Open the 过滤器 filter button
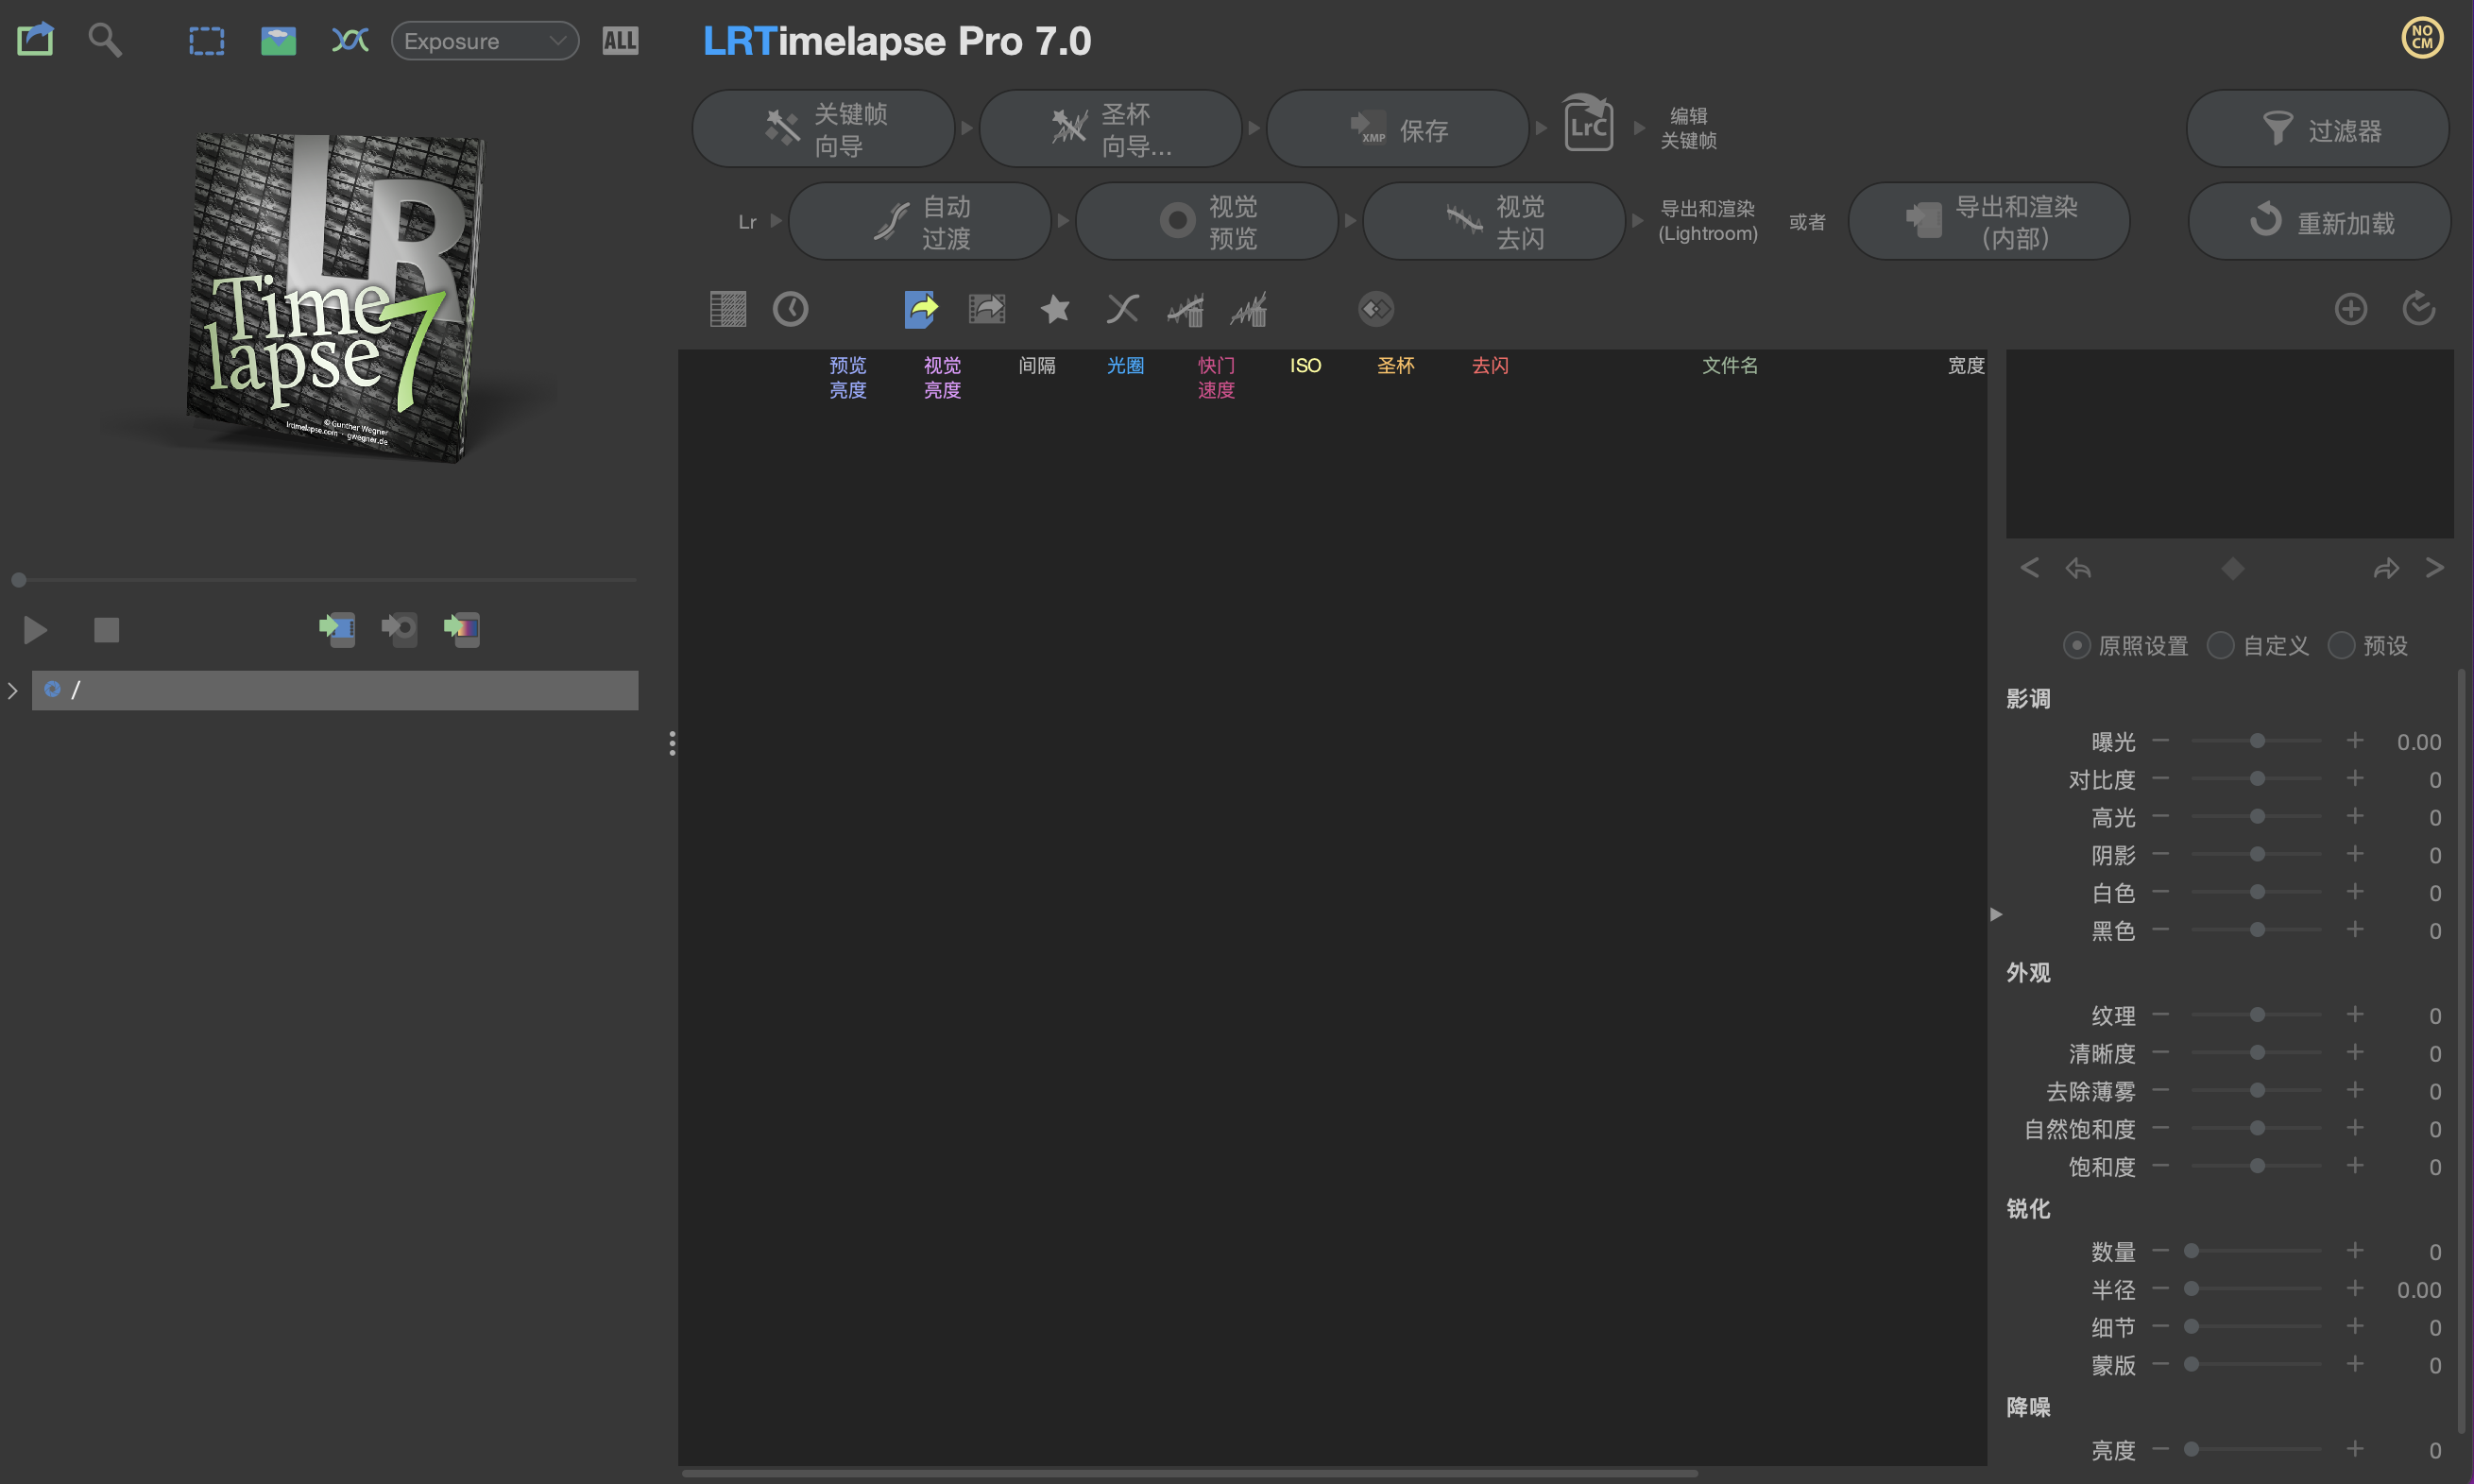2474x1484 pixels. [x=2317, y=129]
